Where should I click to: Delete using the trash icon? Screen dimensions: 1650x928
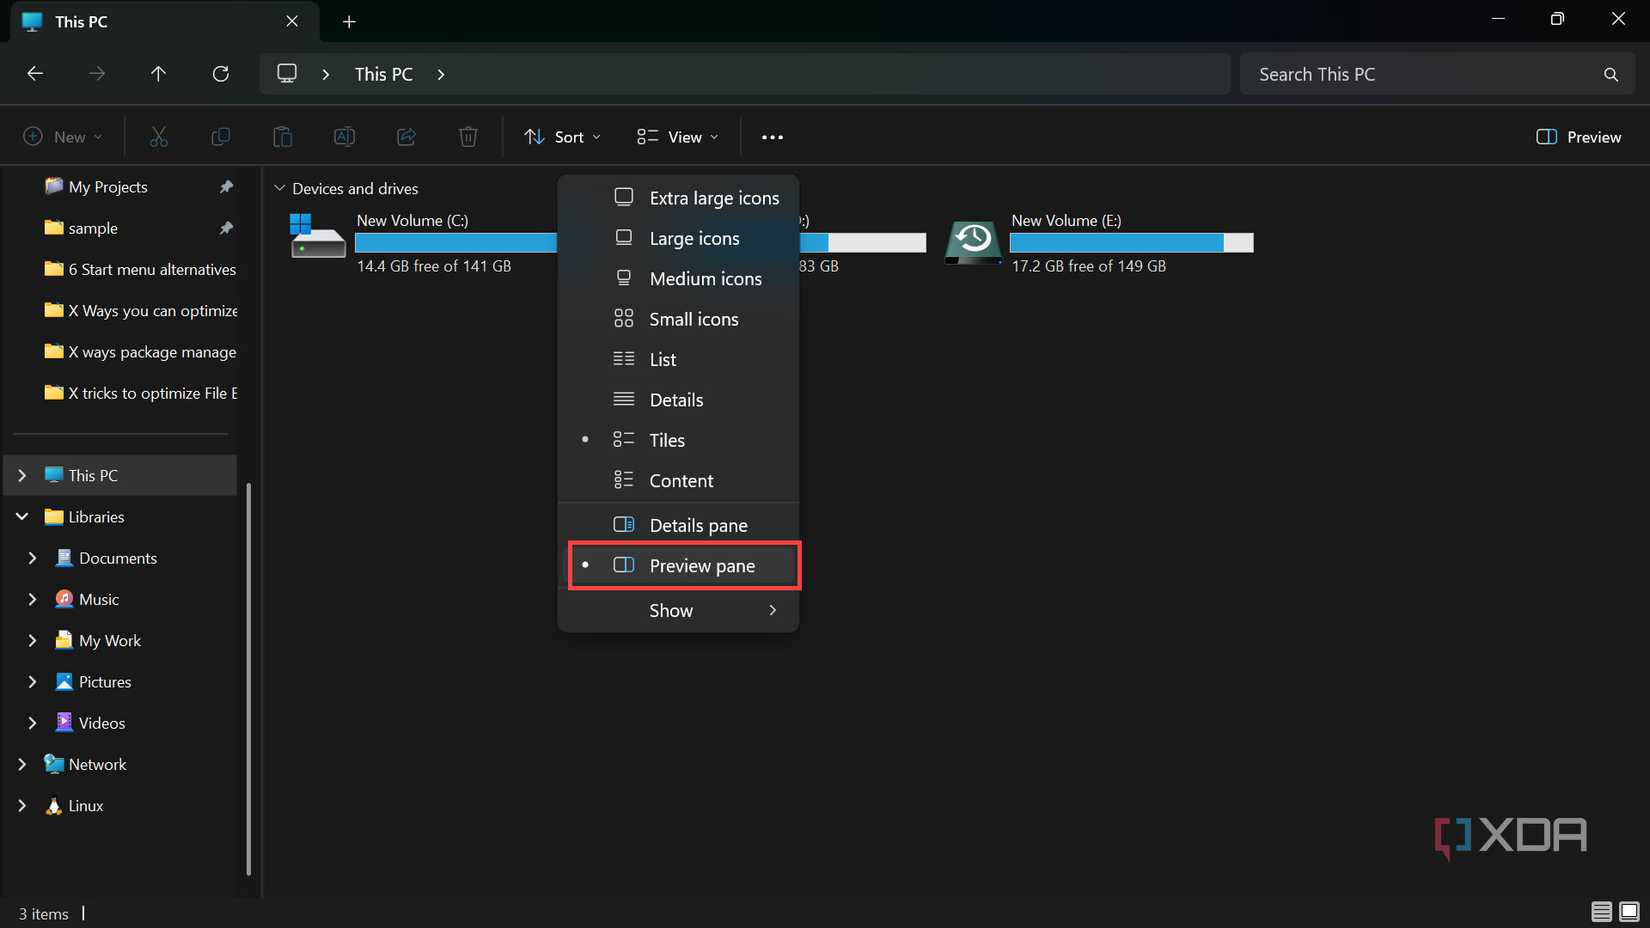468,136
